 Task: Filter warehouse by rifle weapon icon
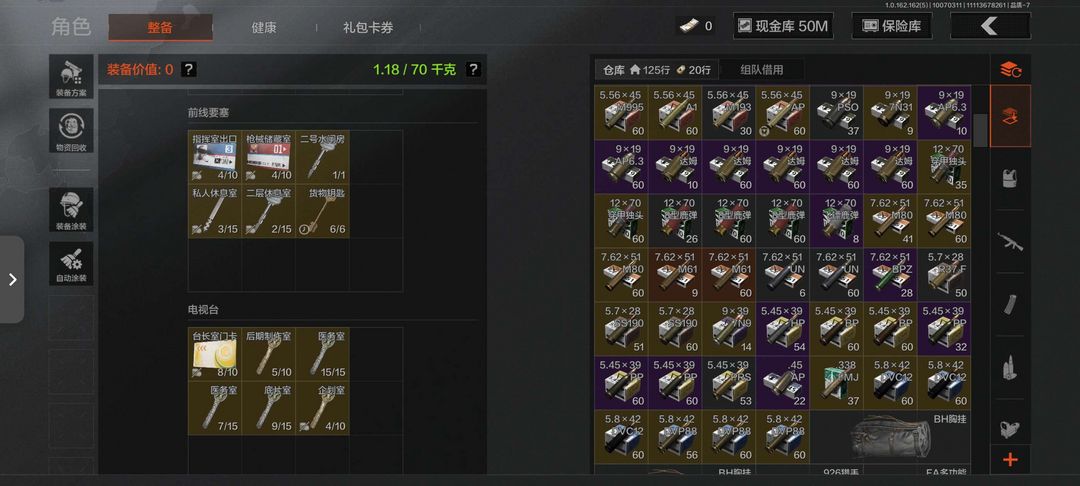pos(1010,242)
